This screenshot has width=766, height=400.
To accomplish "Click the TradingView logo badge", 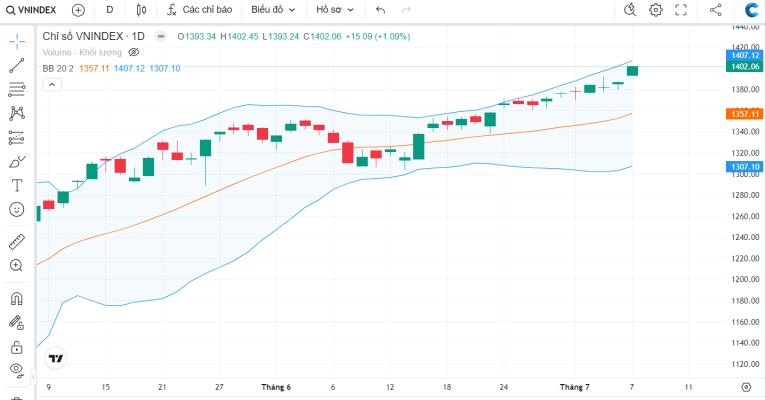I will (x=56, y=358).
